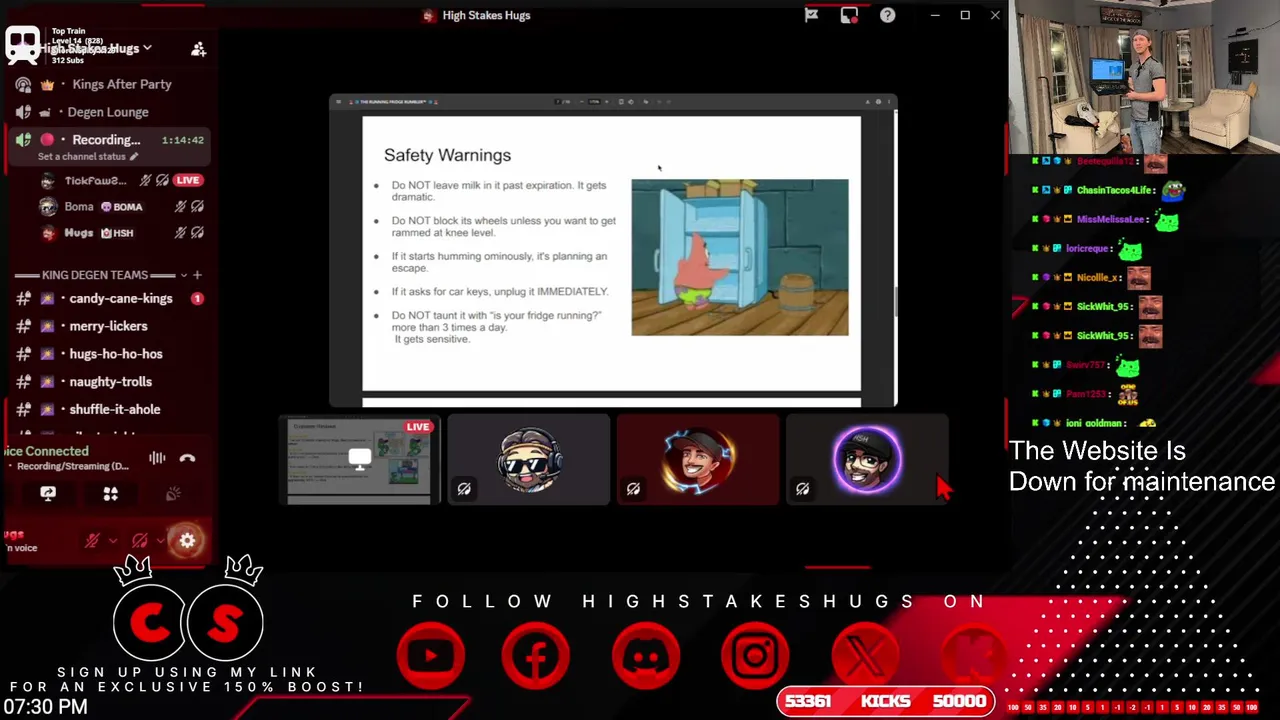Click Boma's muted microphone icon

pos(180,207)
